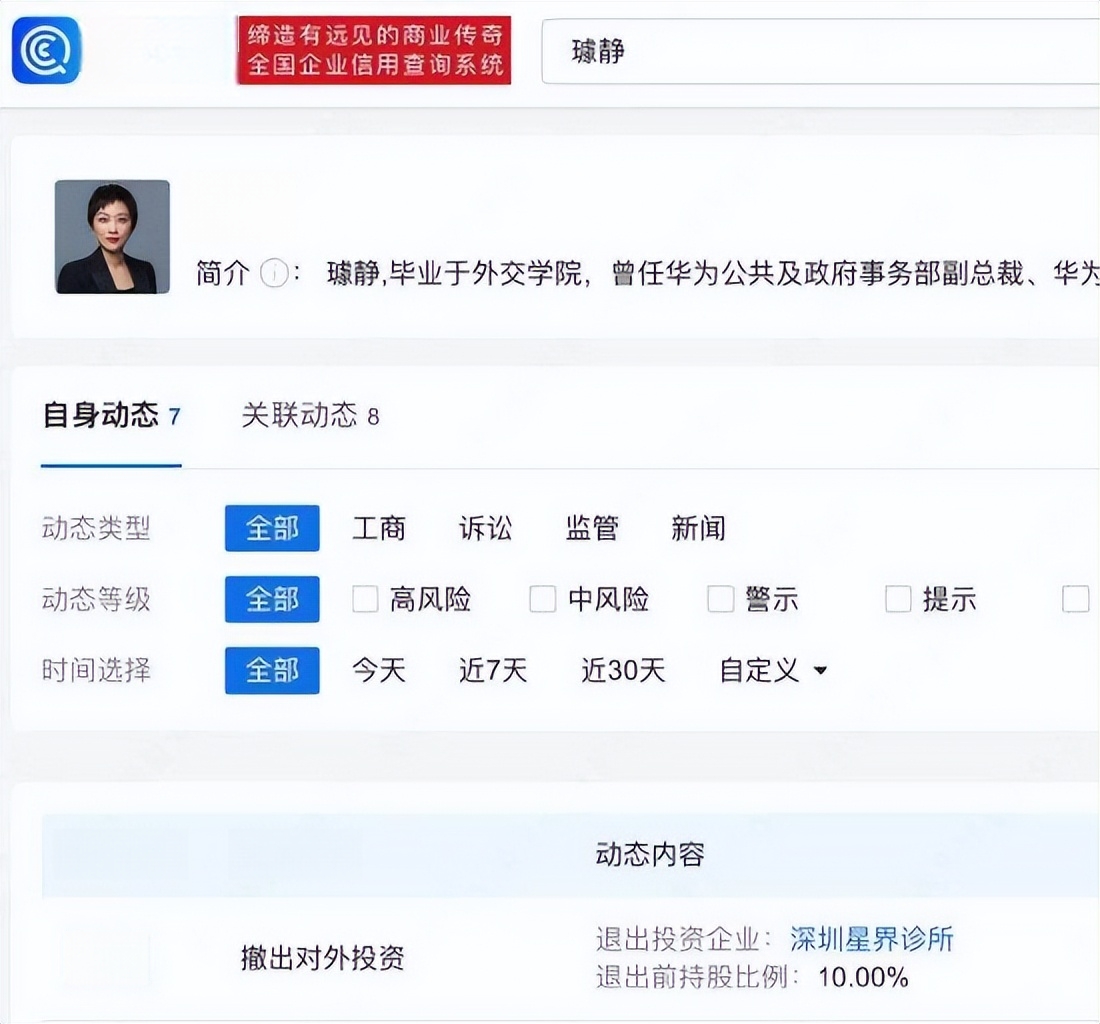
Task: Click the 10.00% shareholding value
Action: (x=863, y=977)
